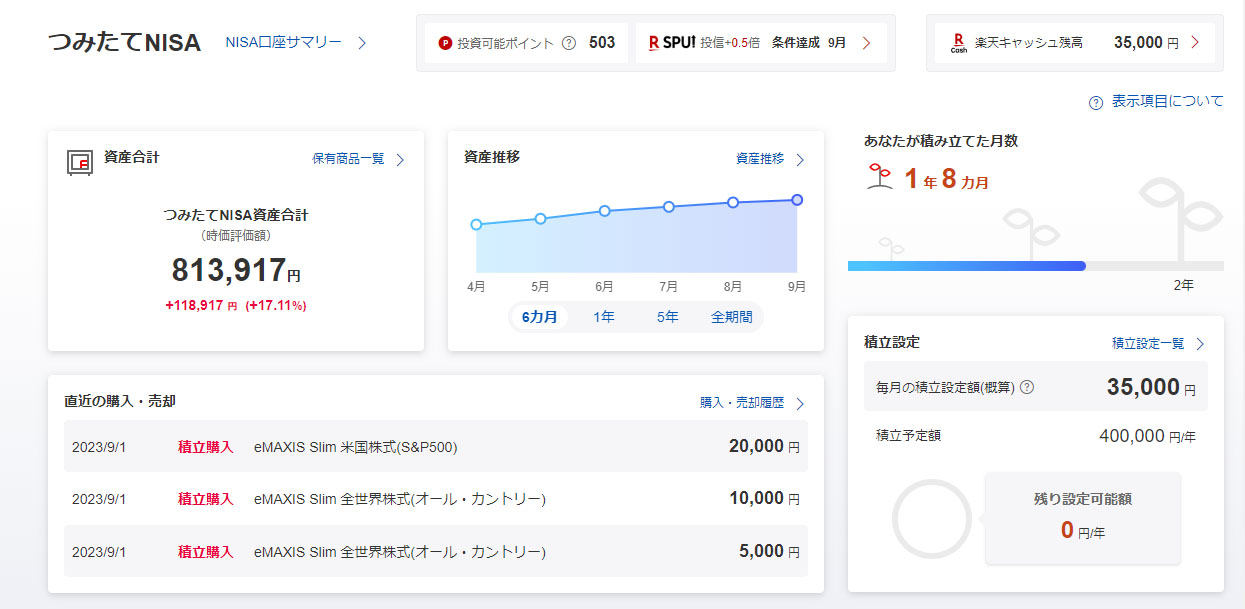Image resolution: width=1245 pixels, height=609 pixels.
Task: Click the blue accumulation months progress bar
Action: pyautogui.click(x=966, y=266)
